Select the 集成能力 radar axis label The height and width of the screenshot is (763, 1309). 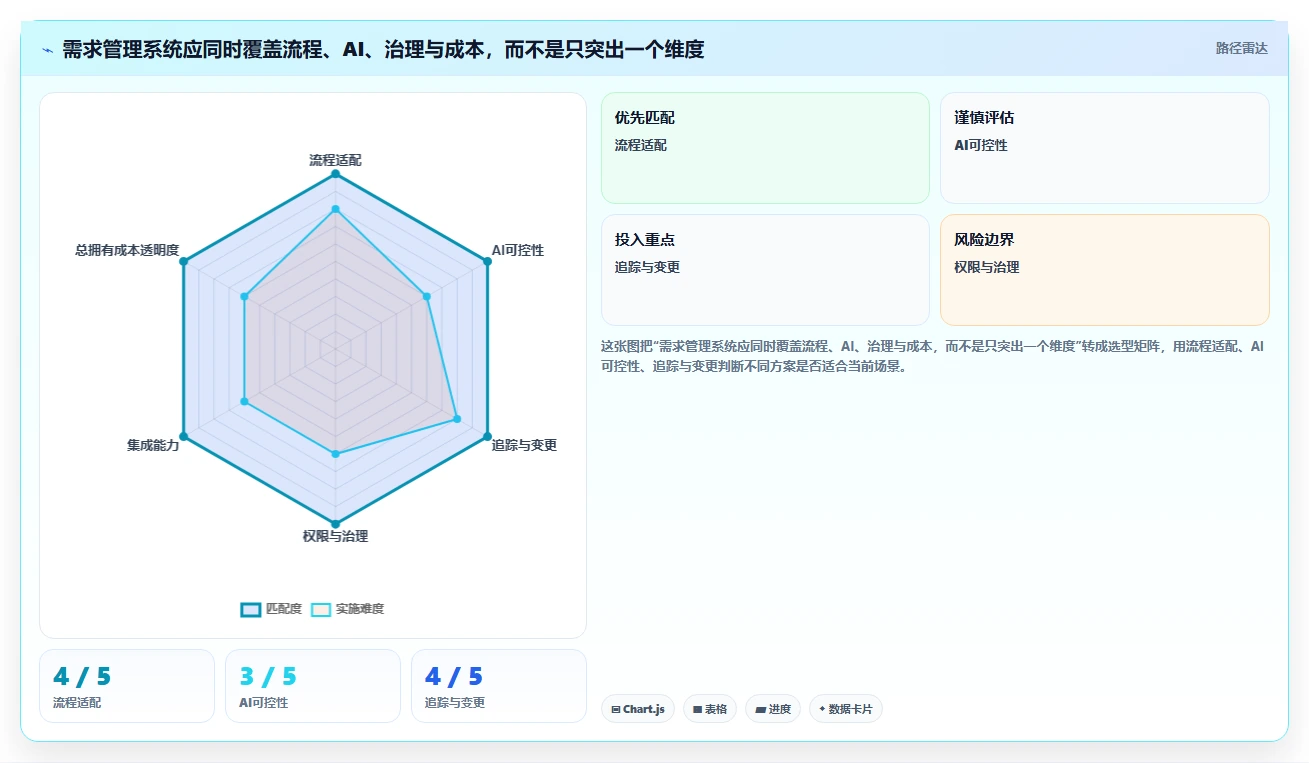click(x=153, y=445)
